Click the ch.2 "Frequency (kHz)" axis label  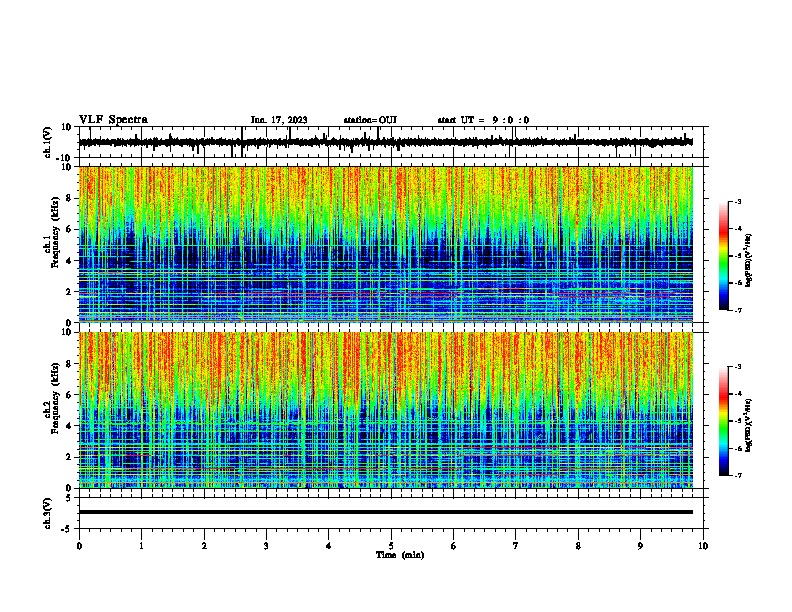click(55, 398)
